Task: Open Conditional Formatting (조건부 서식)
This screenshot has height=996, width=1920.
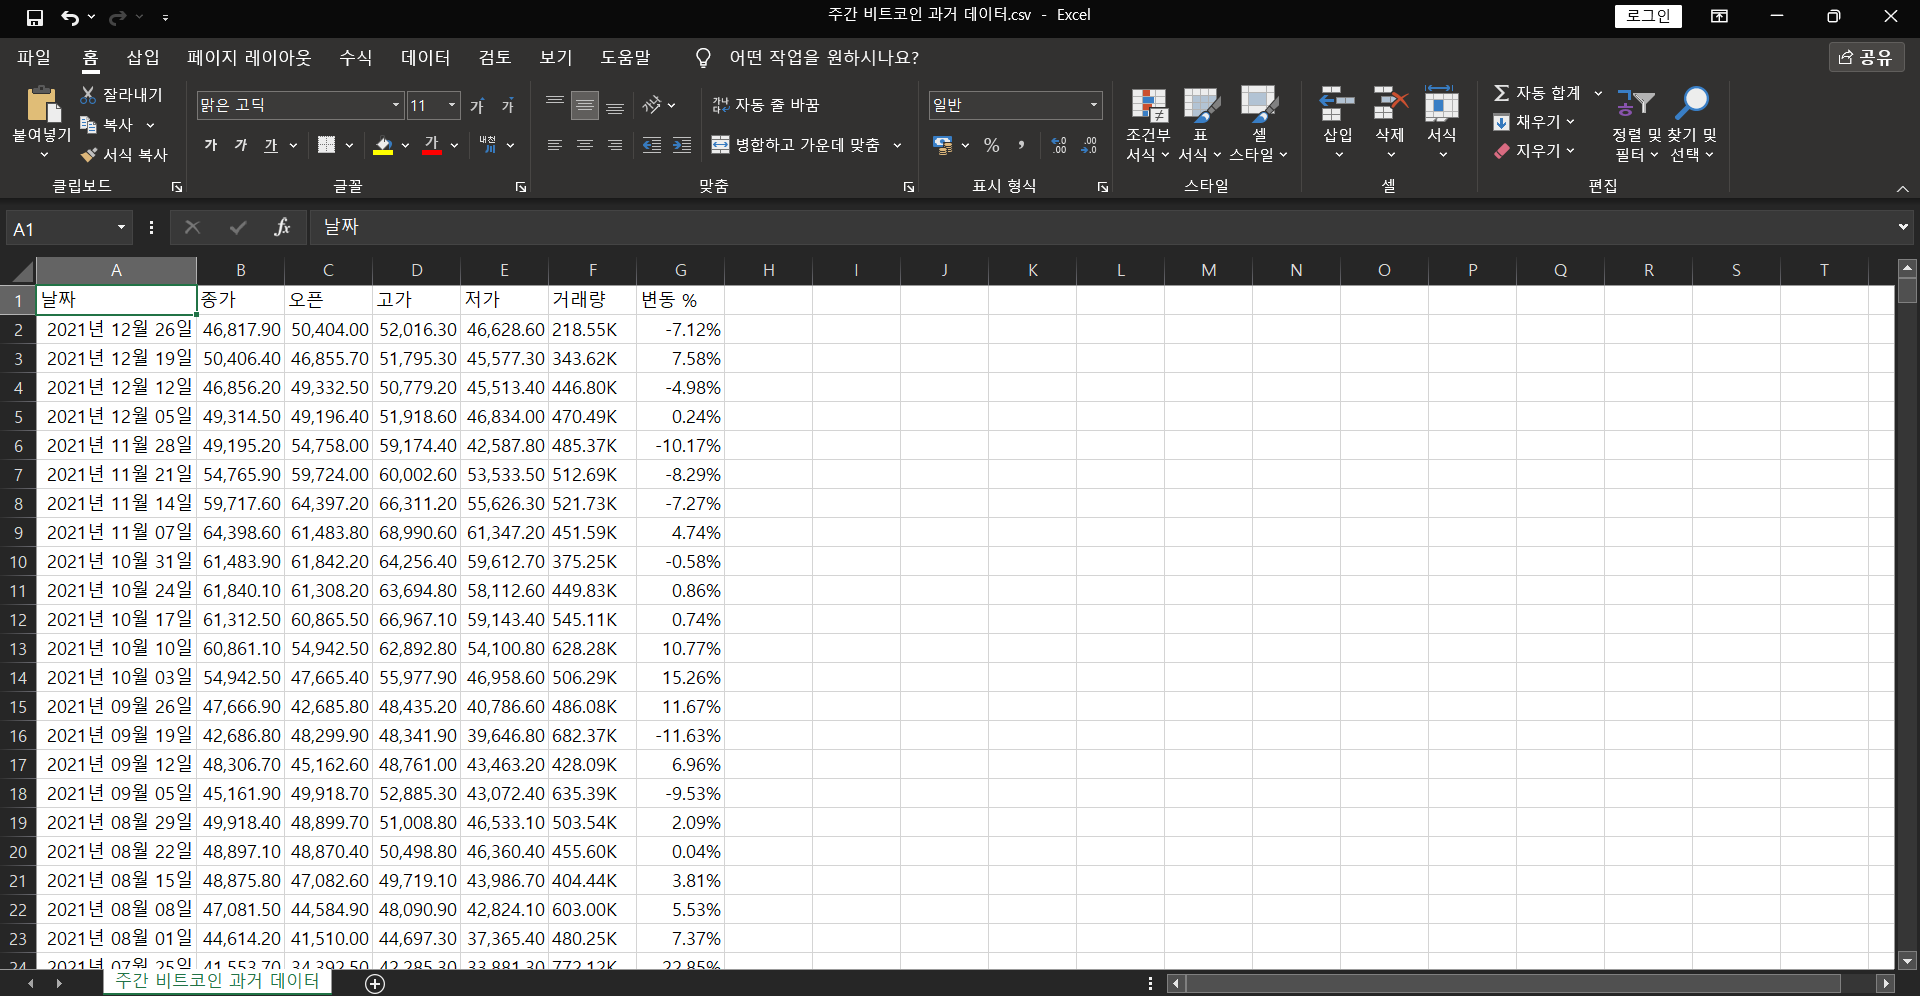Action: [1148, 106]
